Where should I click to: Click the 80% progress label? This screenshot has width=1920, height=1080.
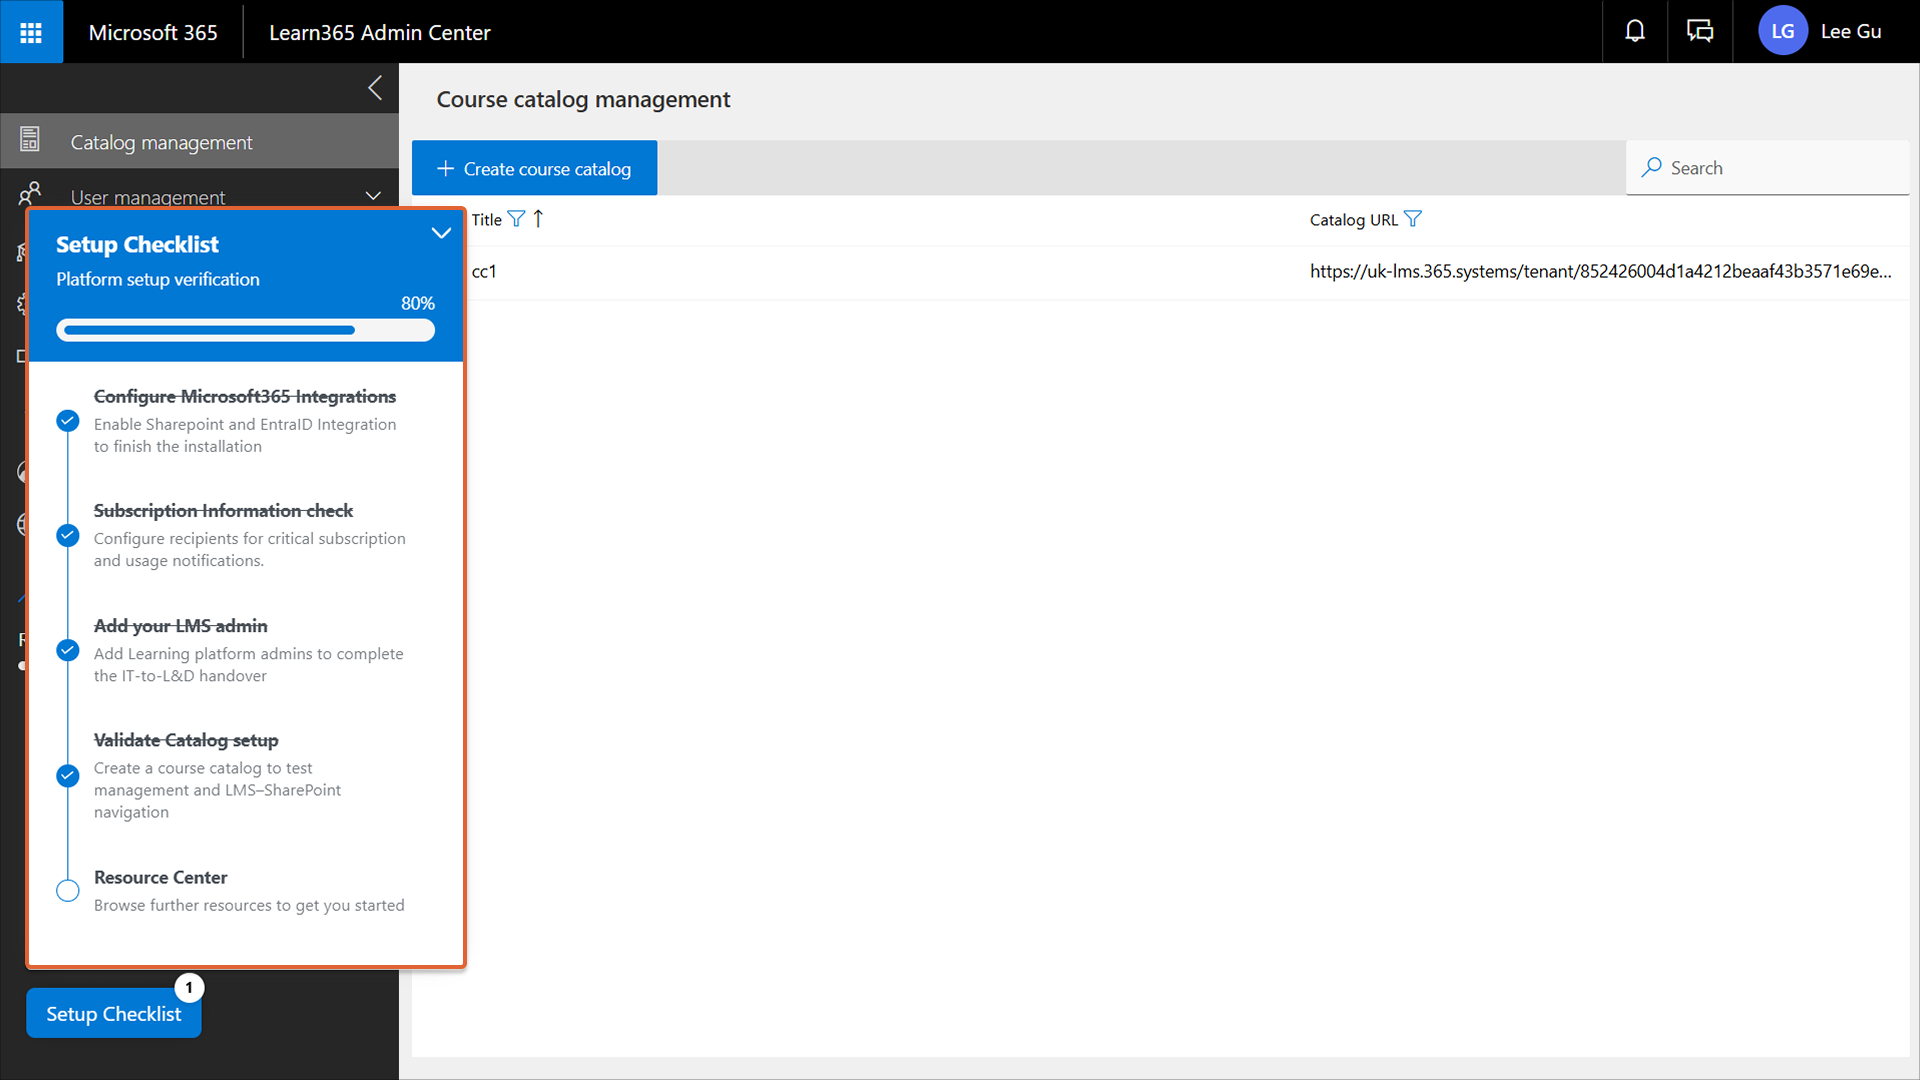coord(418,303)
